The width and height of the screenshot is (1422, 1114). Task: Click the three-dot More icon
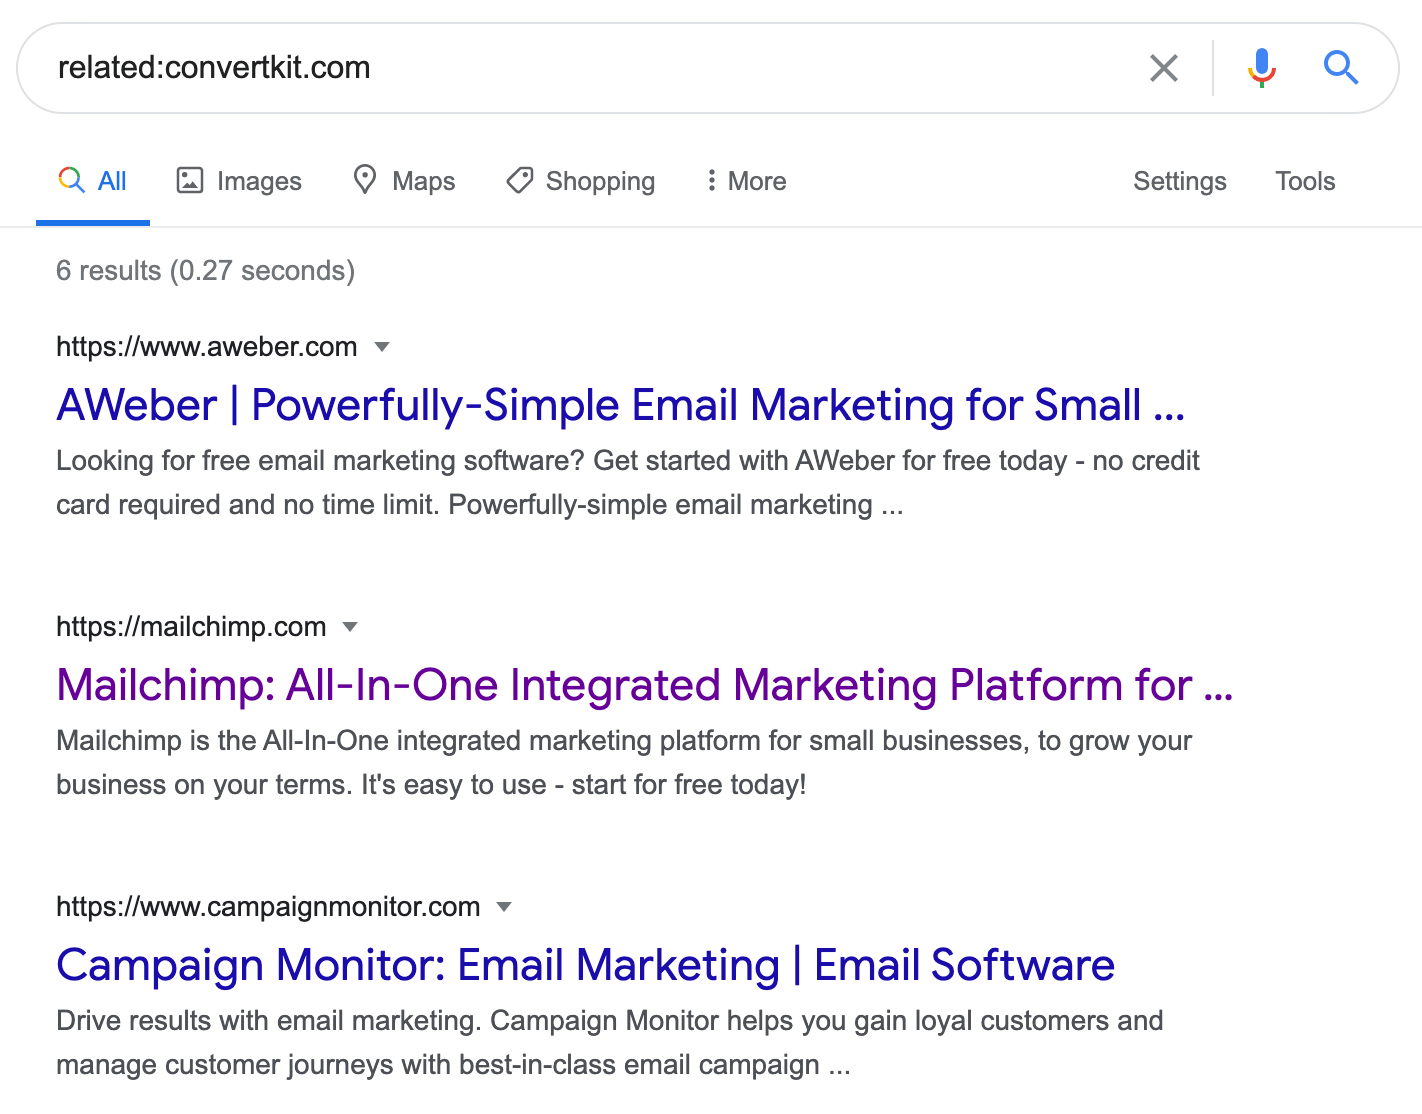click(711, 180)
